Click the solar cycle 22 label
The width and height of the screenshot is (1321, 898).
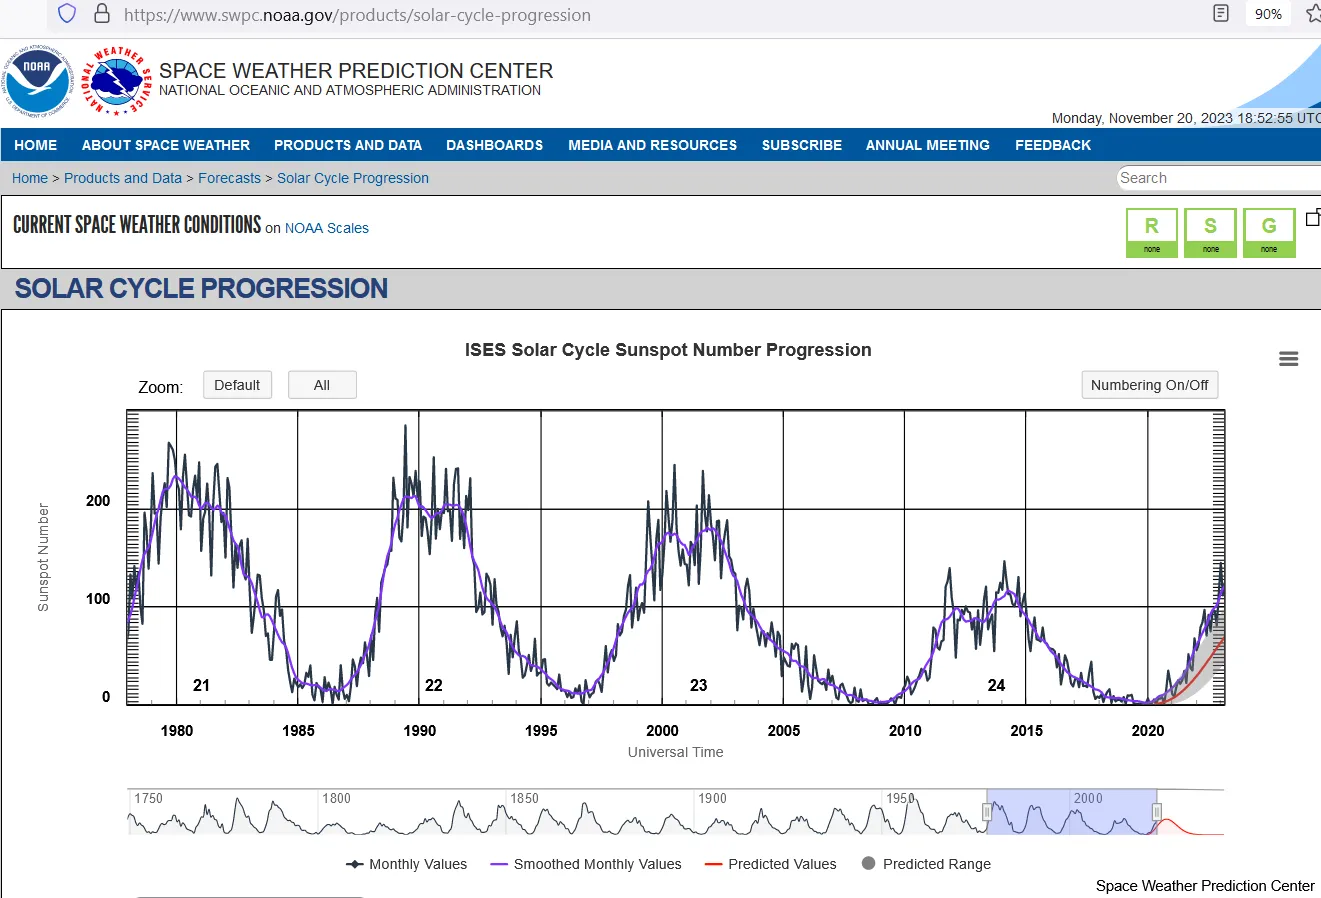click(x=433, y=685)
